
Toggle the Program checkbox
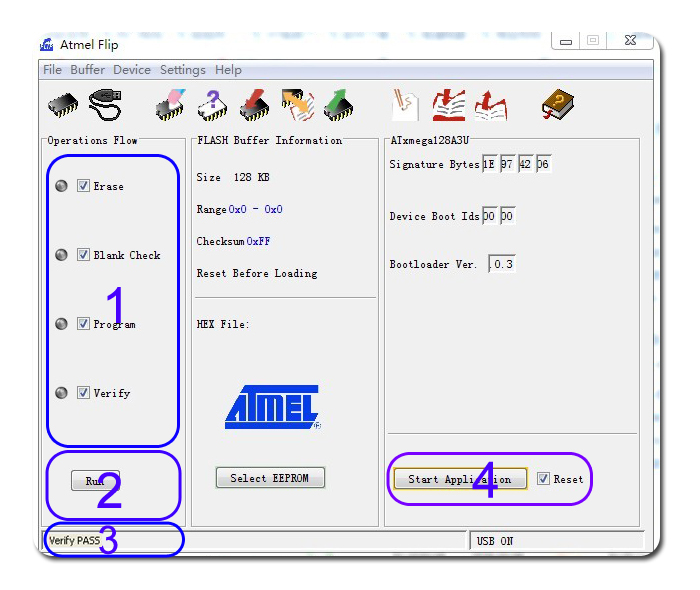(83, 323)
